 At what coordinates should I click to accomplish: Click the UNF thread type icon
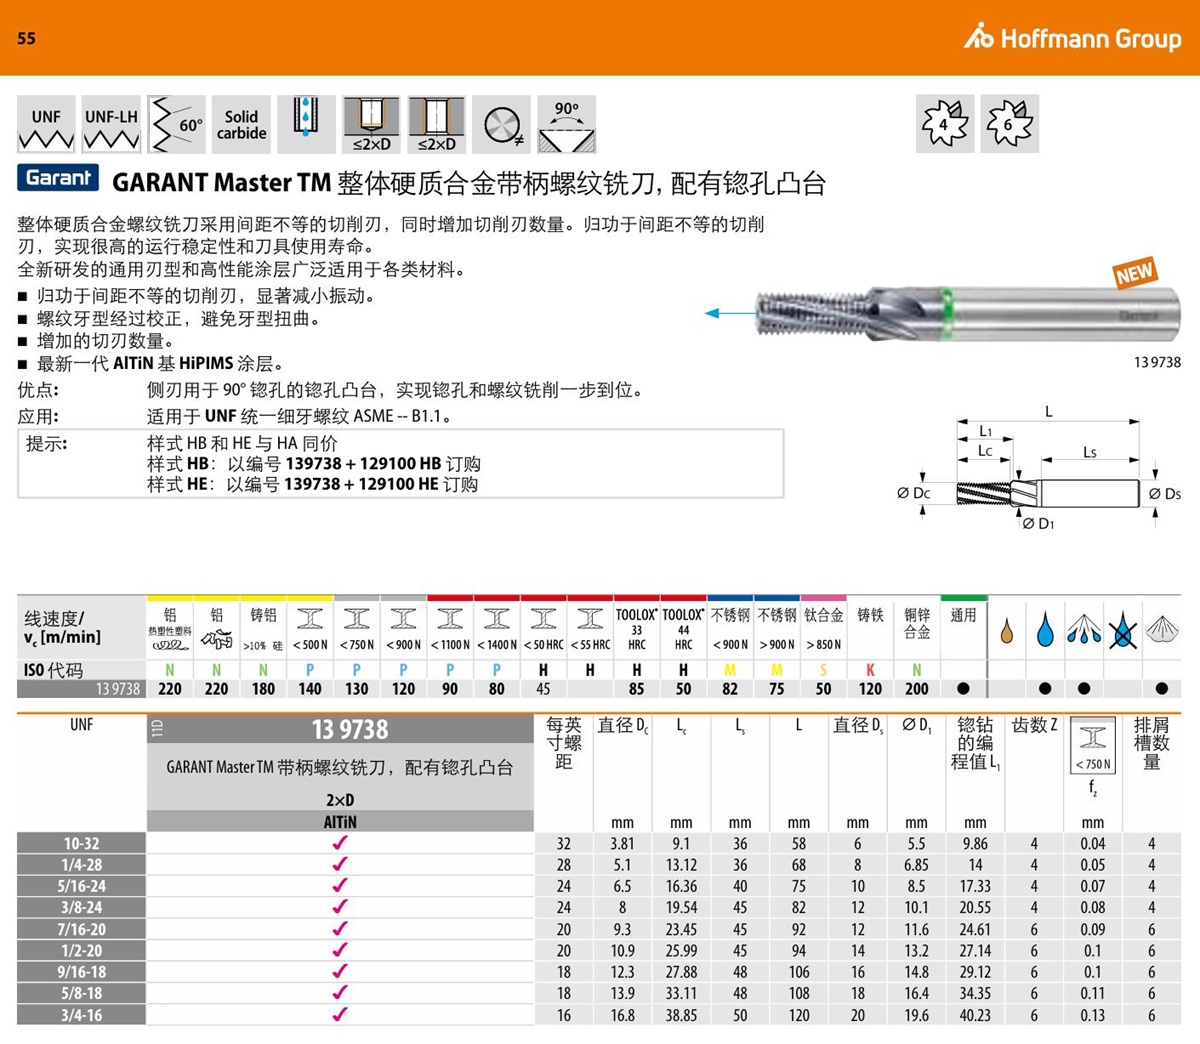[x=46, y=125]
